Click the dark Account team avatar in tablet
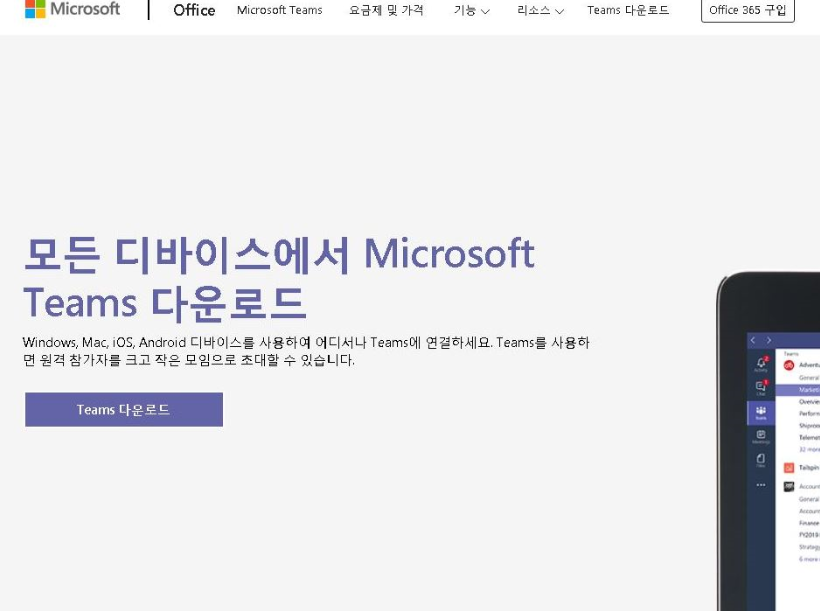 point(789,486)
